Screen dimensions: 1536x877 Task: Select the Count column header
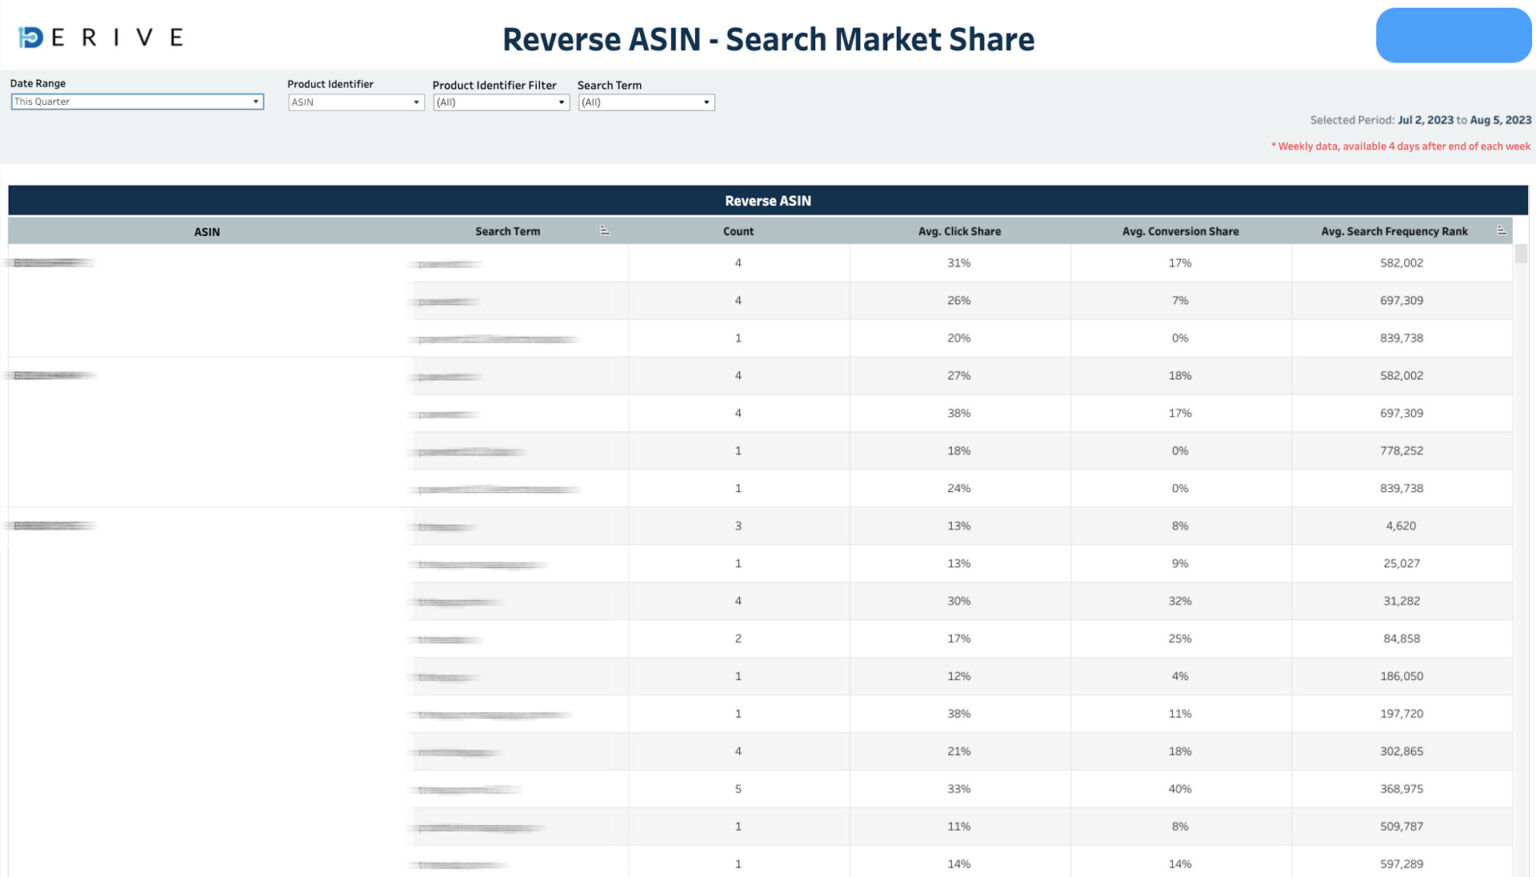[x=738, y=231]
